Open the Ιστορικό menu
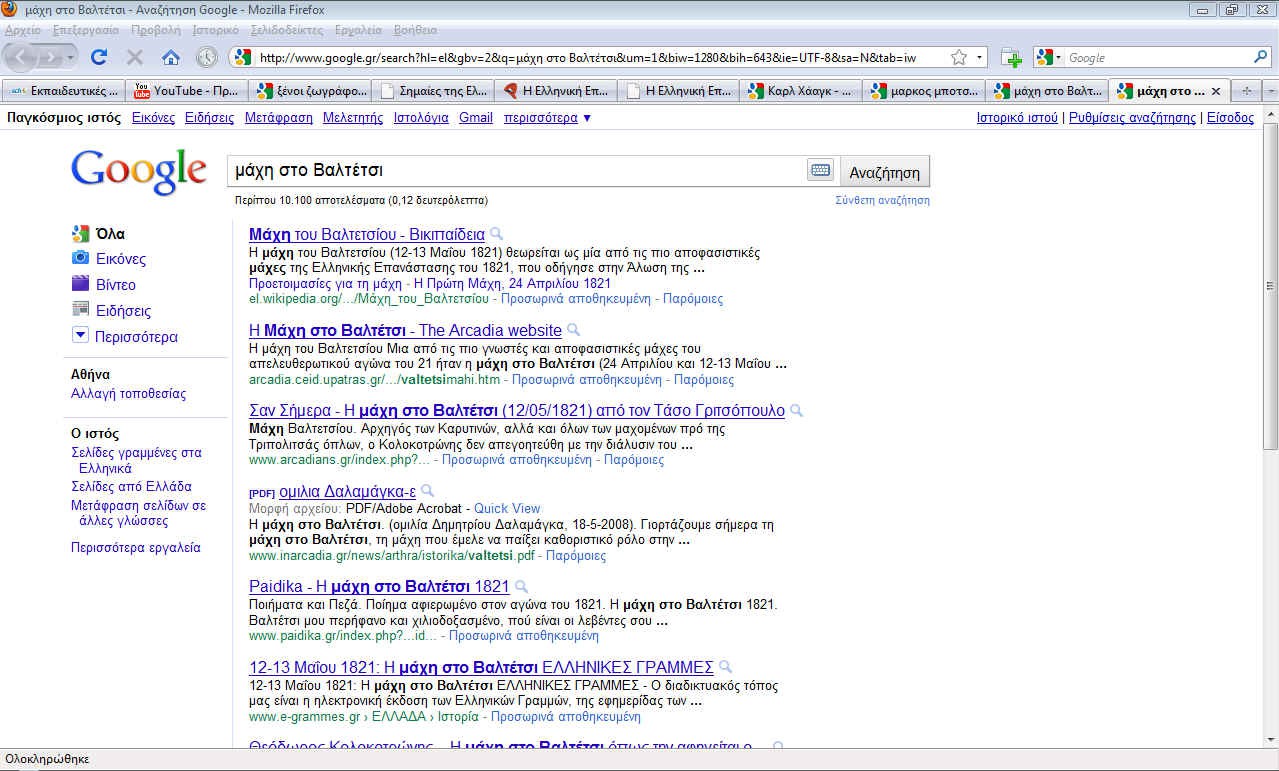 (x=216, y=30)
